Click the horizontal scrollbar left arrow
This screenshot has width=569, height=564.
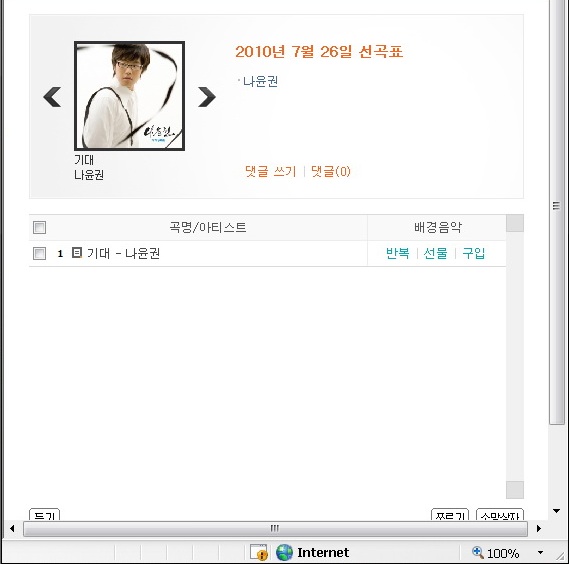point(12,528)
